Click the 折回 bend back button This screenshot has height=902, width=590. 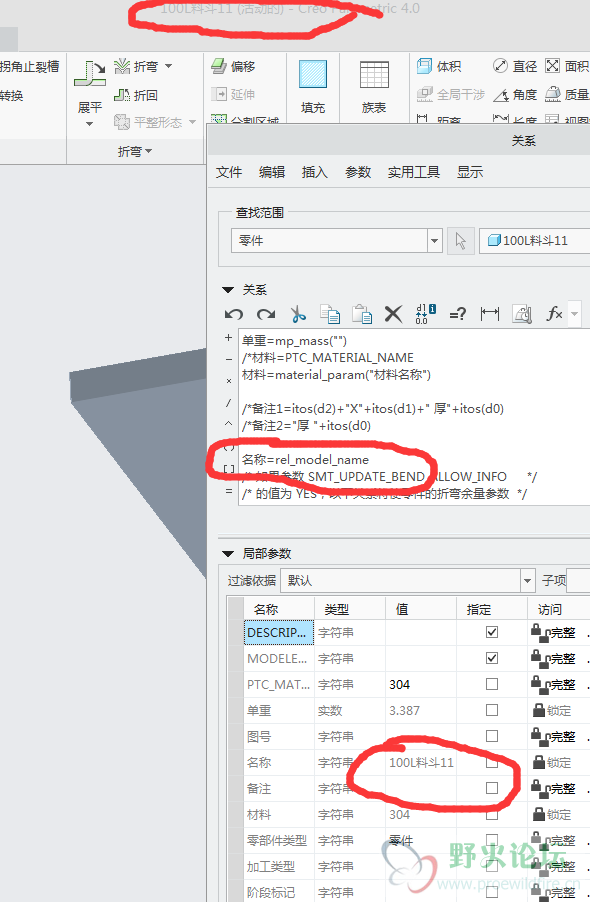point(136,95)
